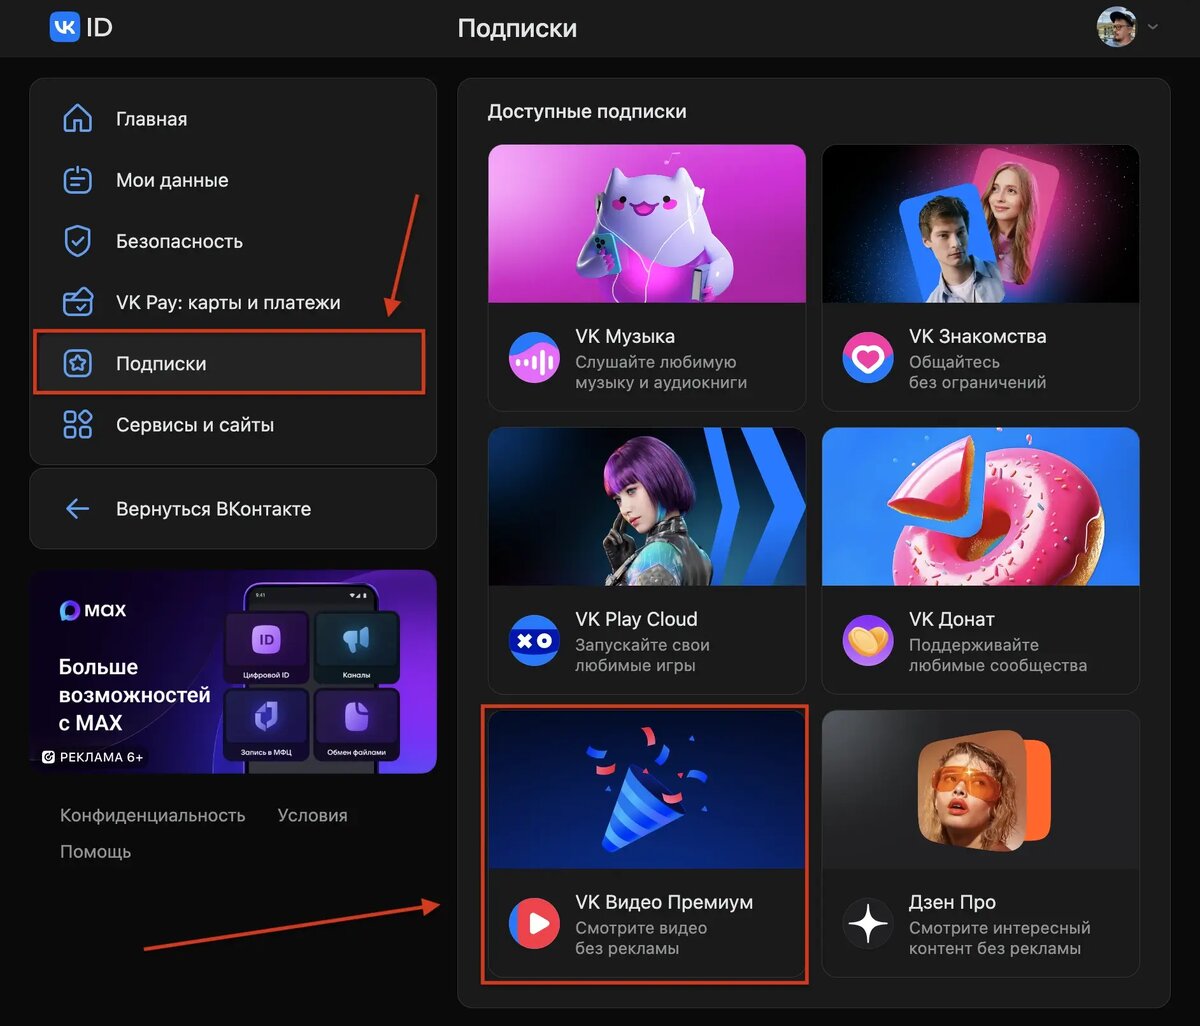Click Обмен файлами tile in banner
Viewport: 1200px width, 1026px height.
pyautogui.click(x=357, y=723)
